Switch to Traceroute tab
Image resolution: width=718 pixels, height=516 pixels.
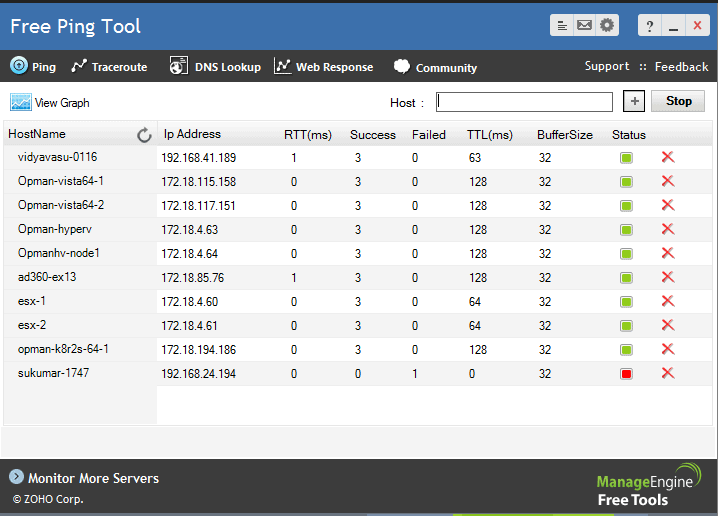coord(109,67)
